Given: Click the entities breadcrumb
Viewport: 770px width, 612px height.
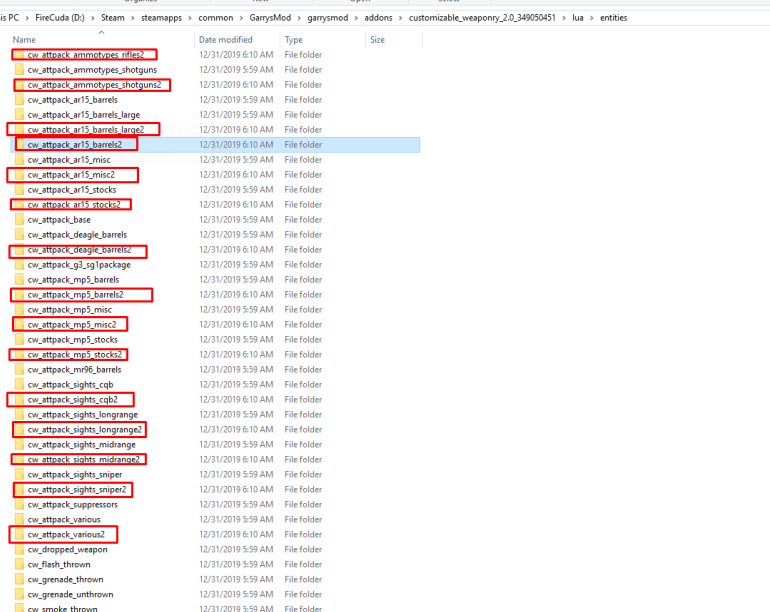Looking at the screenshot, I should tap(613, 18).
